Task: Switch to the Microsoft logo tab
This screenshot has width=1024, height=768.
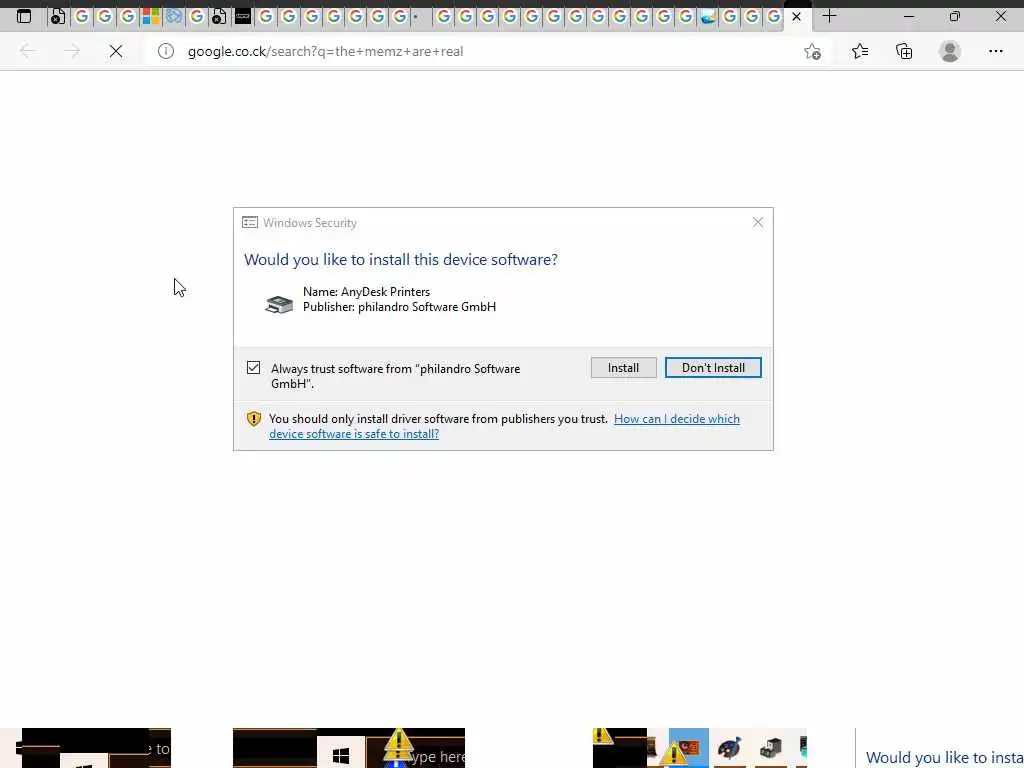Action: (x=151, y=16)
